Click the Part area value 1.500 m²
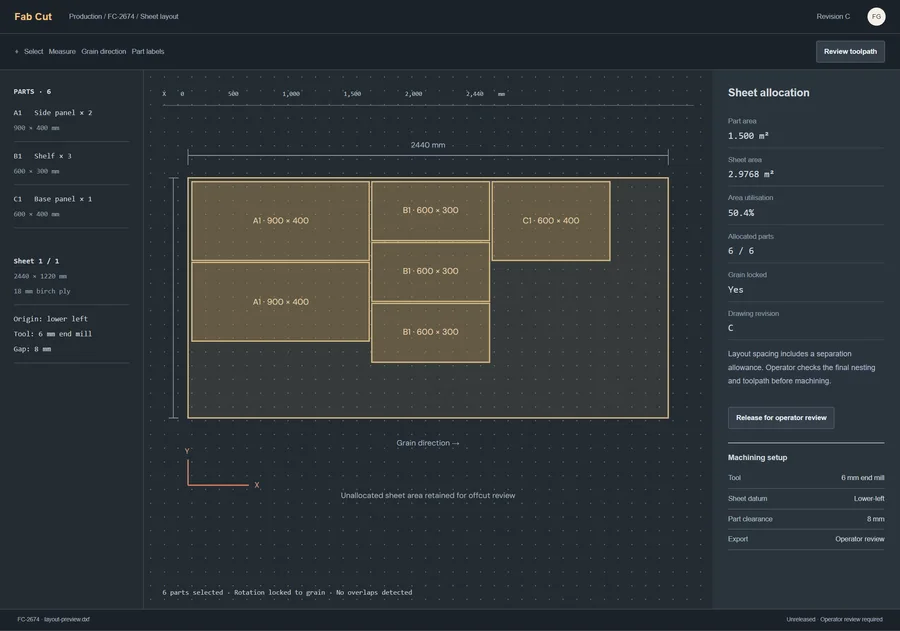The image size is (900, 631). [x=748, y=136]
